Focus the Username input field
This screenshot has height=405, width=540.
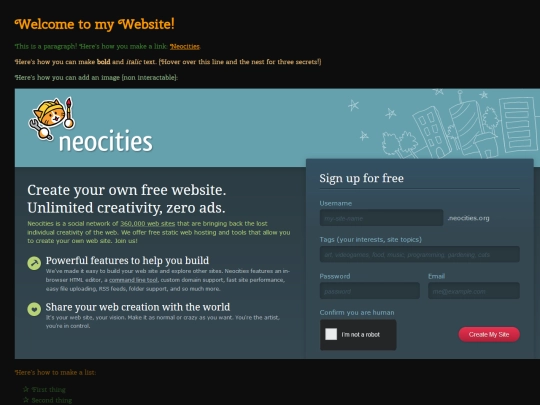click(x=381, y=218)
